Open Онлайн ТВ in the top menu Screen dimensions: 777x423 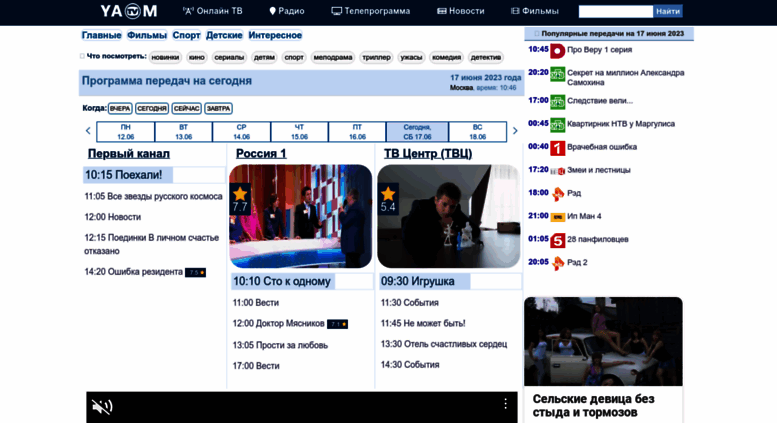pos(213,11)
